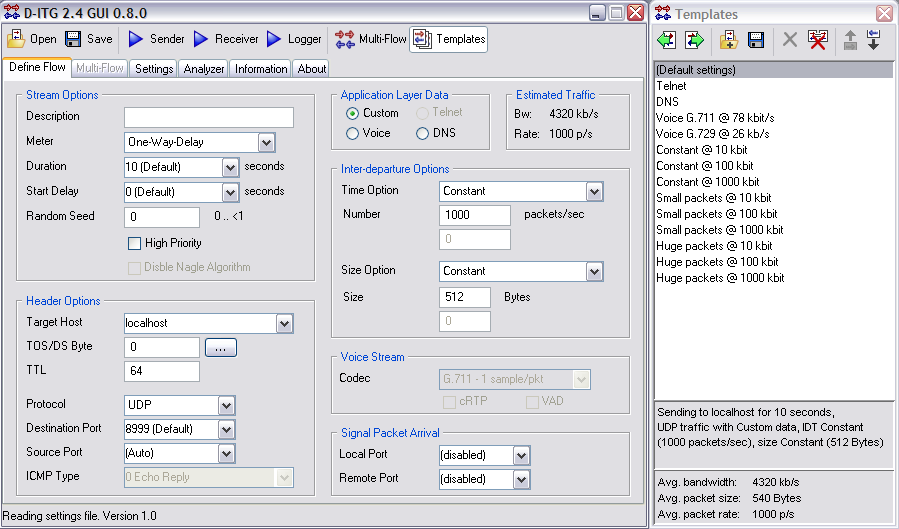899x529 pixels.
Task: Select the Telnet template in list
Action: click(773, 86)
